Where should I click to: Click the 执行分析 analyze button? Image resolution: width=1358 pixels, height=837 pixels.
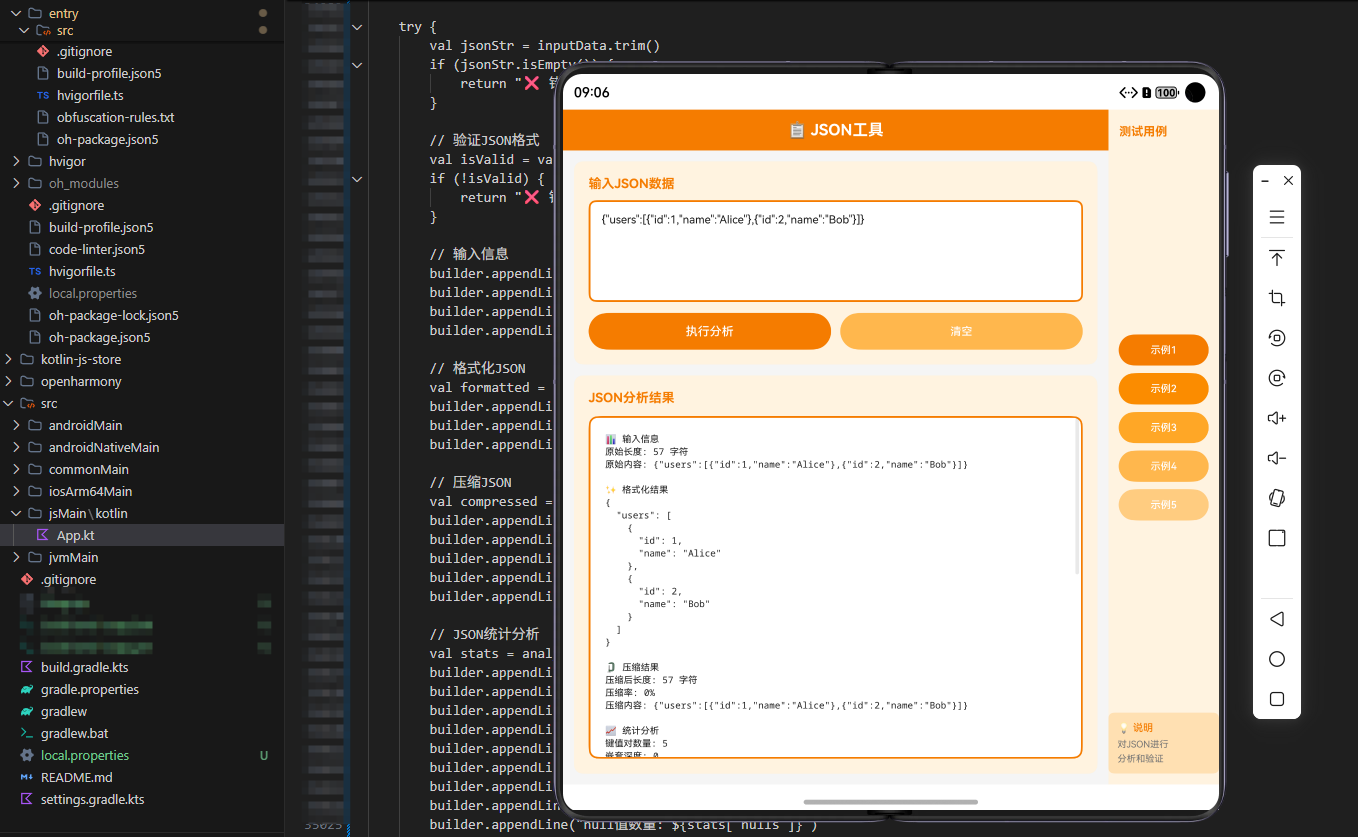[709, 331]
